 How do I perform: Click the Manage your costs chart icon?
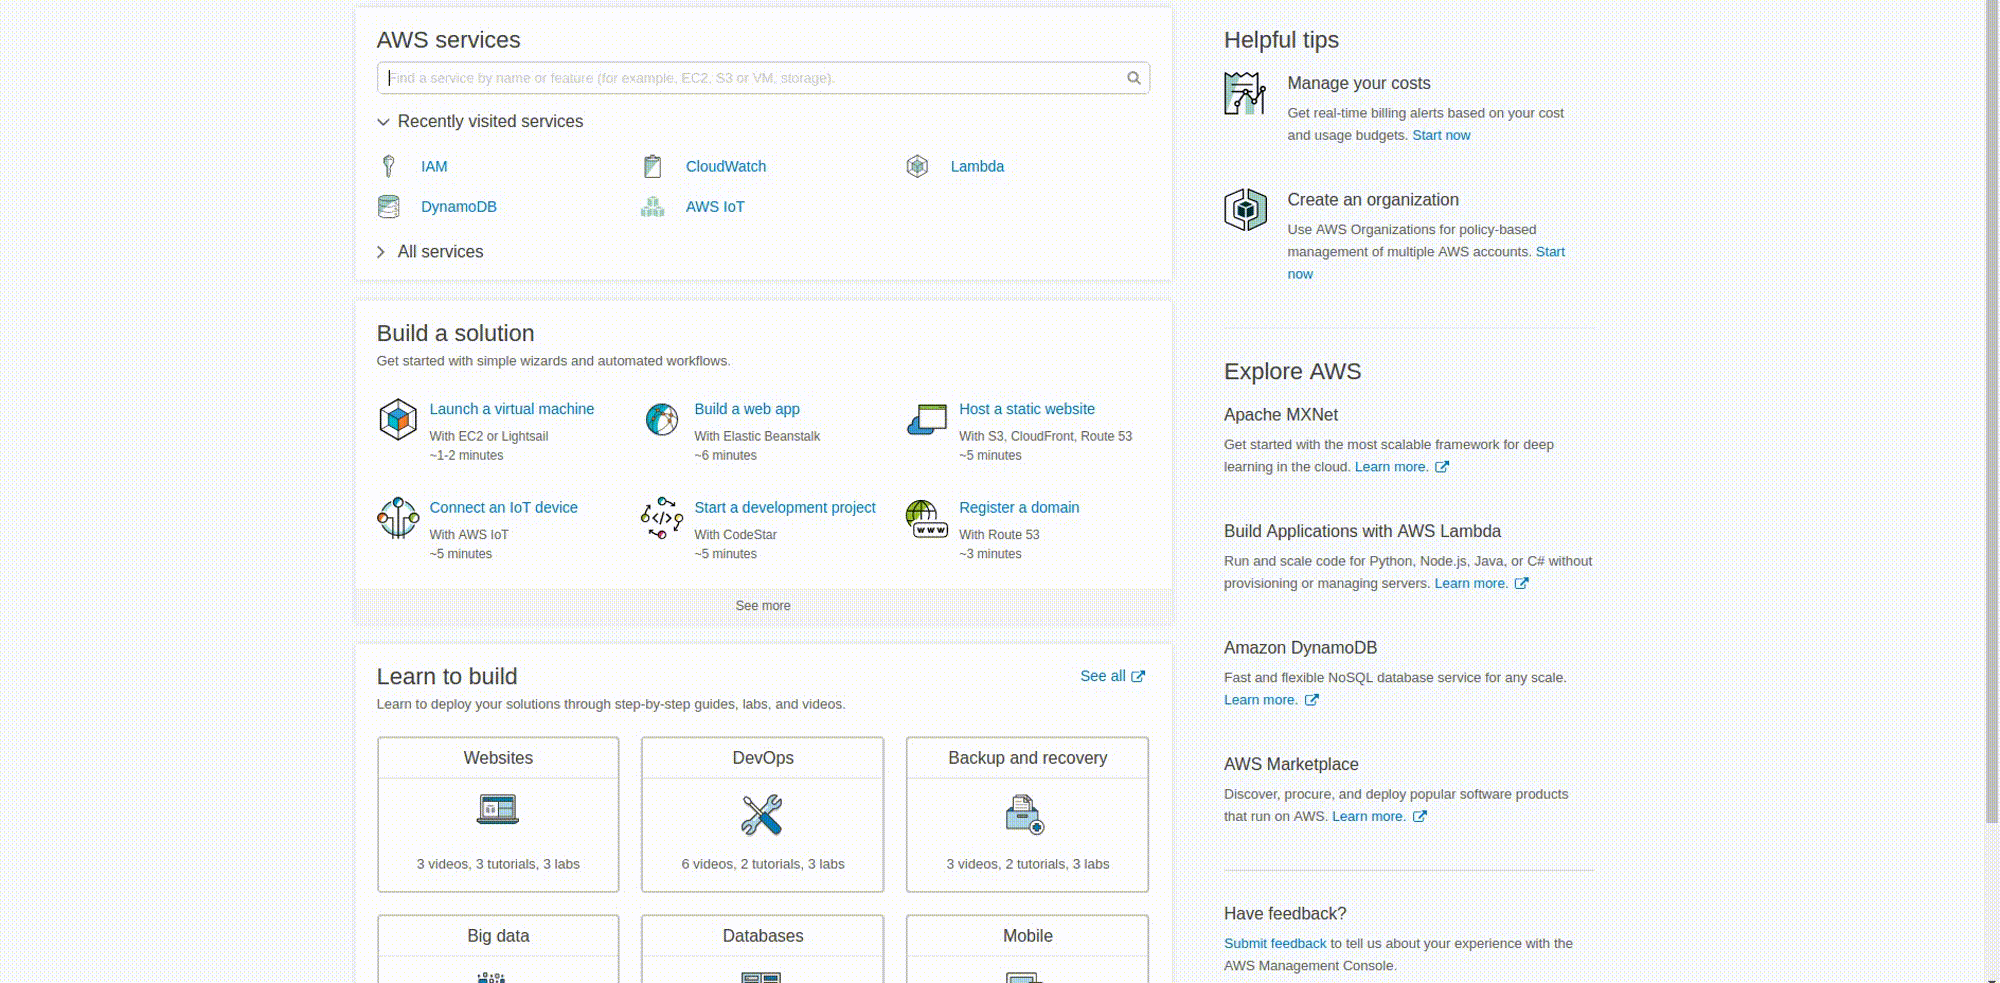tap(1245, 93)
